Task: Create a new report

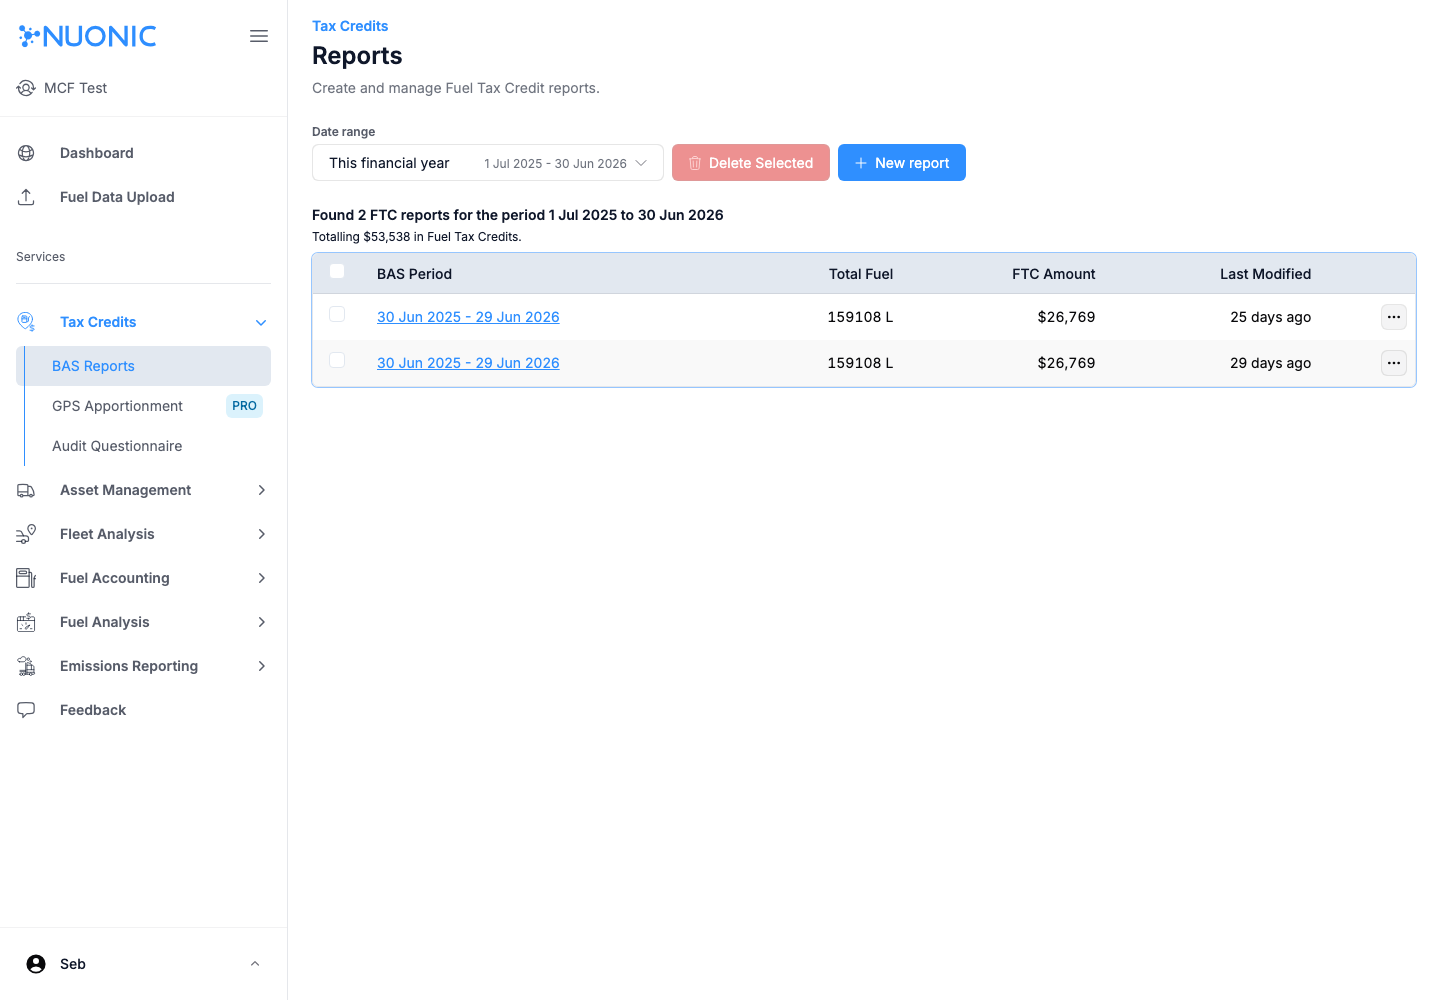Action: point(902,162)
